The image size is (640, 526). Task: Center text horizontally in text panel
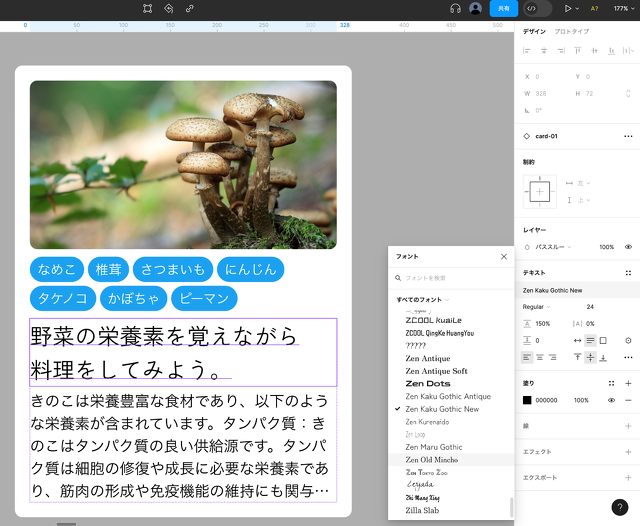coord(540,357)
